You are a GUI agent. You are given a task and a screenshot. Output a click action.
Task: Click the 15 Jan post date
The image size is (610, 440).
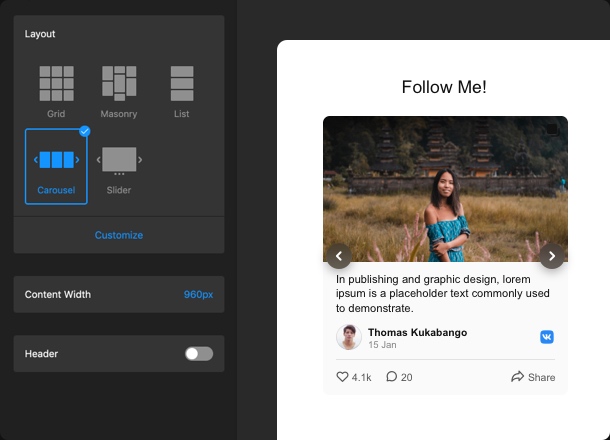coord(382,345)
